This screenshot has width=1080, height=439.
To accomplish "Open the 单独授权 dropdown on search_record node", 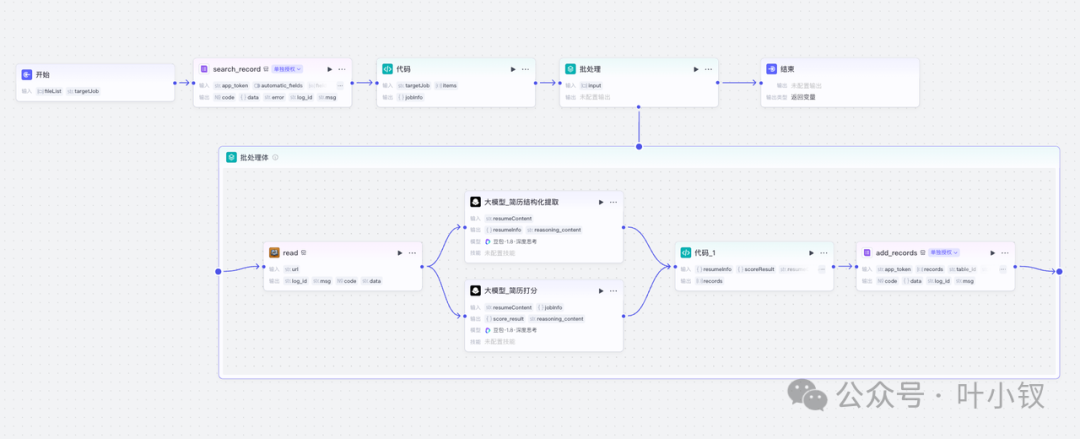I will [x=288, y=69].
